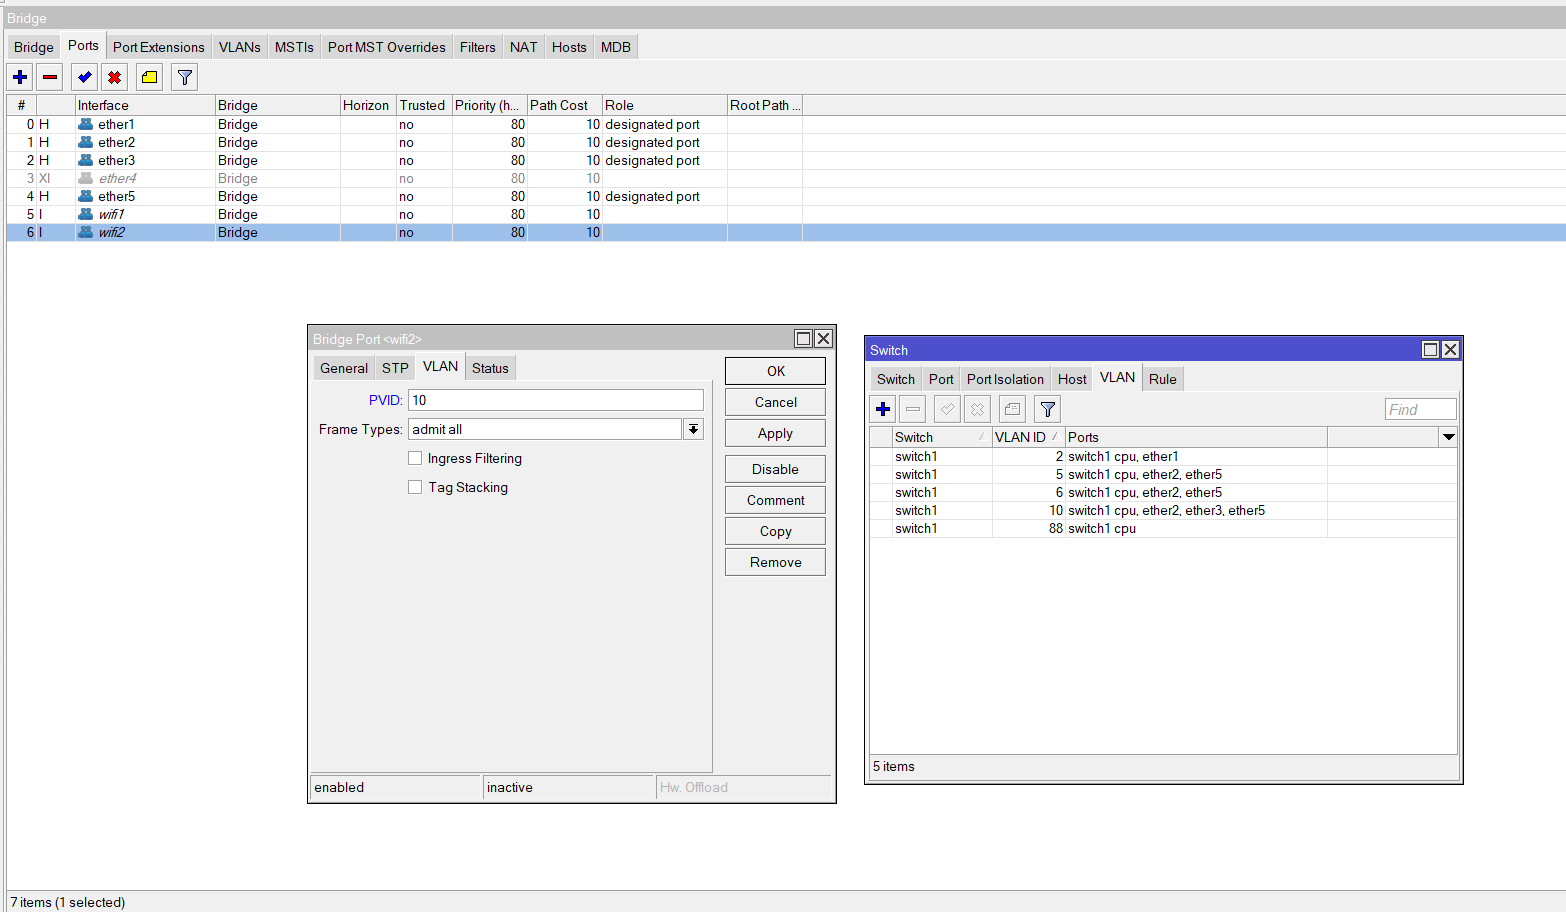Remove the selected switch VLAN entry

(913, 409)
